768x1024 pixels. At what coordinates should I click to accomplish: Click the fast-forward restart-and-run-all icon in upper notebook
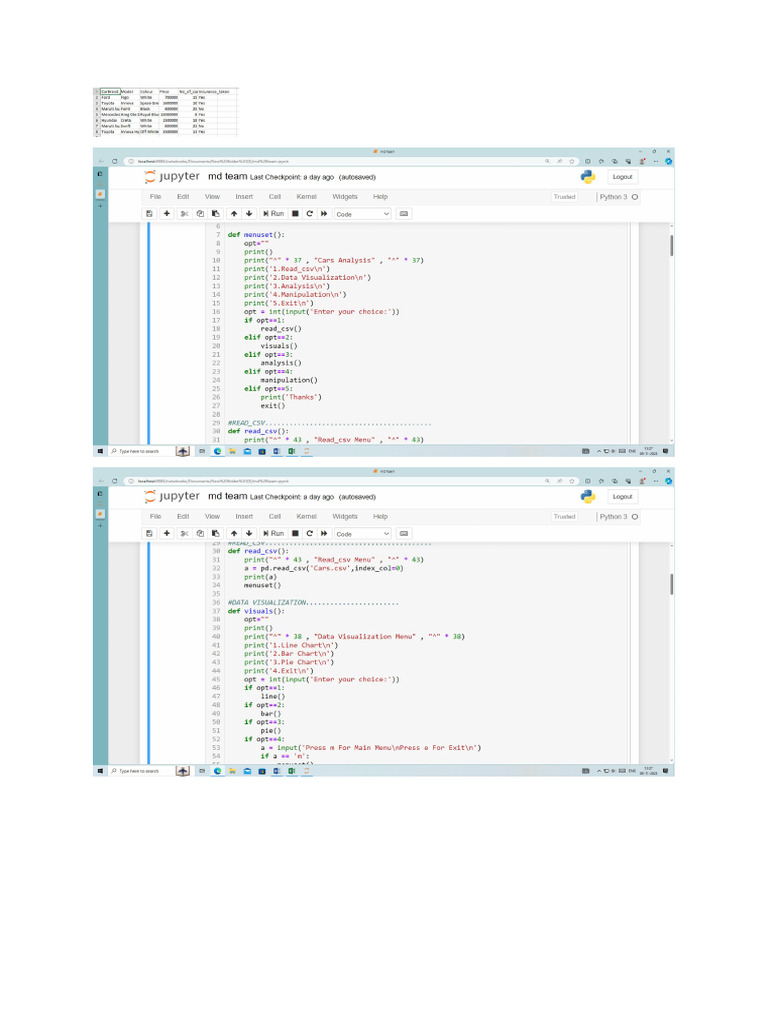[324, 214]
